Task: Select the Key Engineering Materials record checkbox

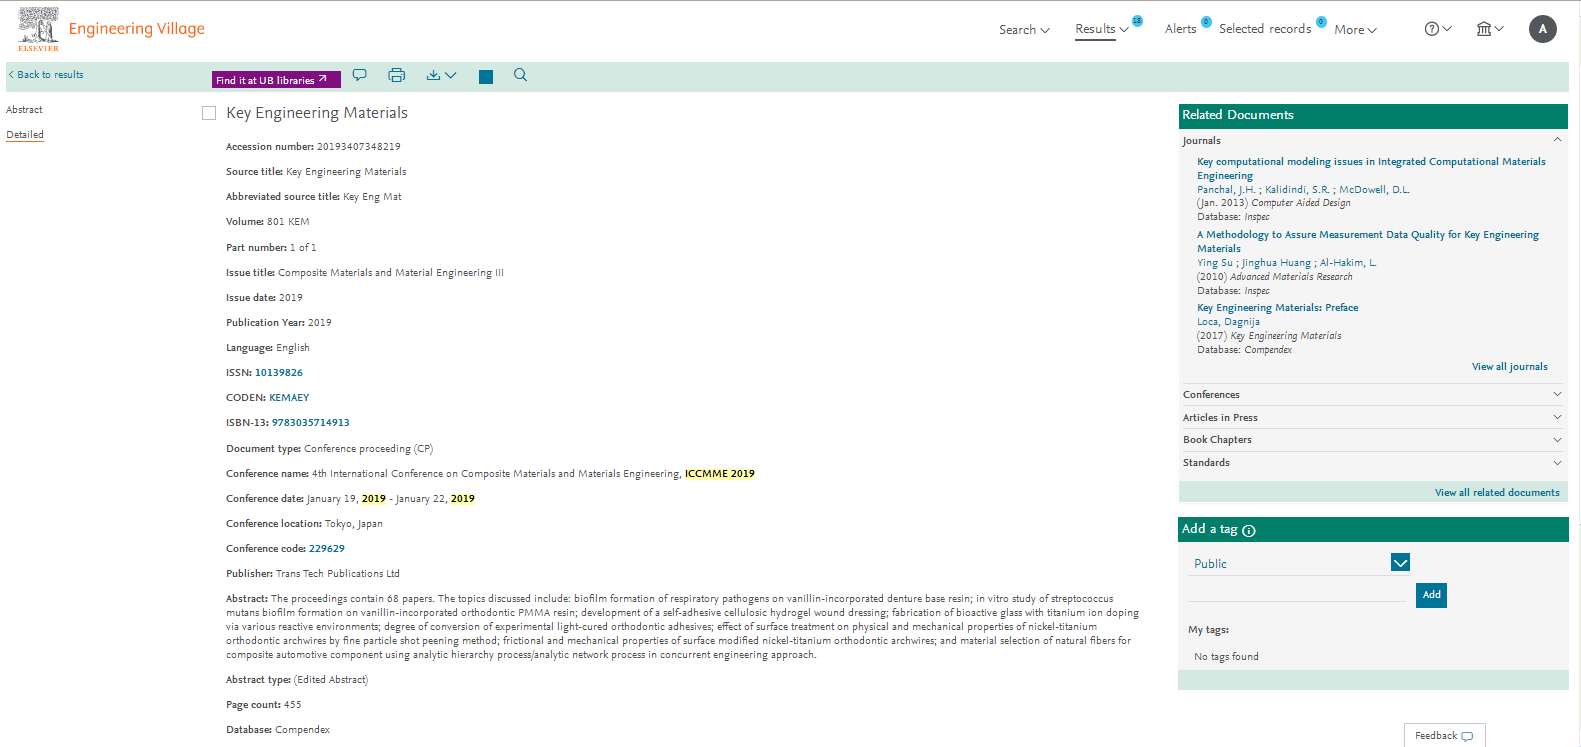Action: (209, 113)
